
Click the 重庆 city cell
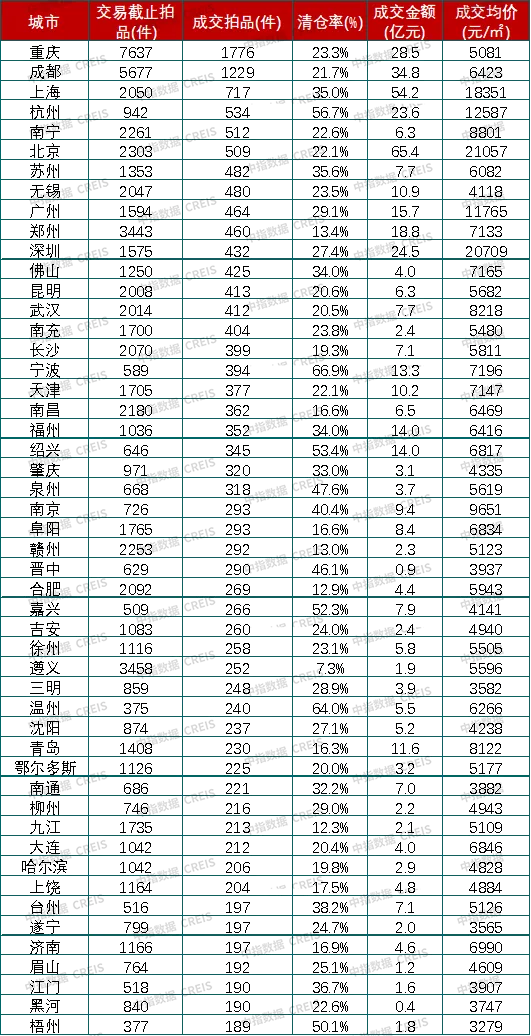coord(44,50)
